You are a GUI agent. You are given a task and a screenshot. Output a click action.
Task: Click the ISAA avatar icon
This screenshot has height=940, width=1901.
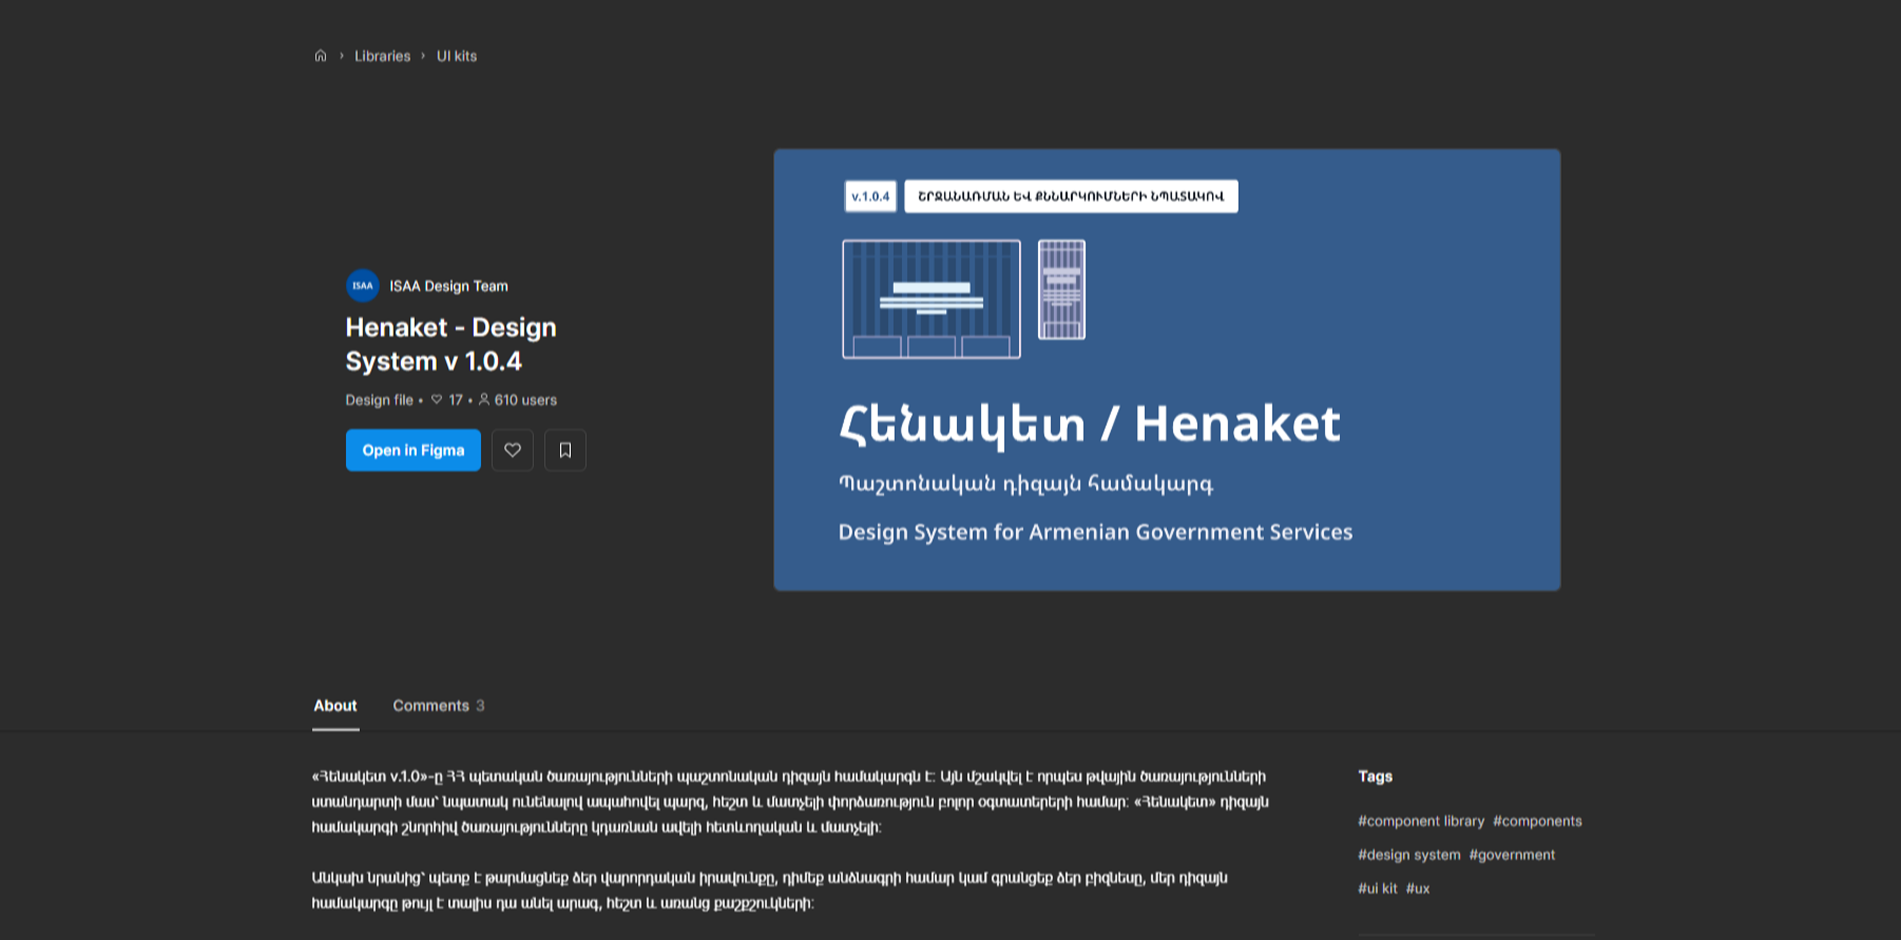point(362,286)
